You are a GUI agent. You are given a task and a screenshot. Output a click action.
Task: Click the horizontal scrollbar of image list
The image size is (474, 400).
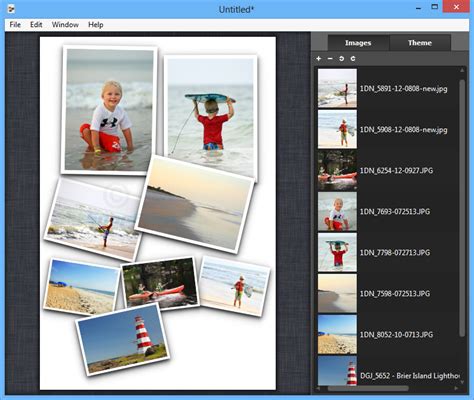pos(368,388)
